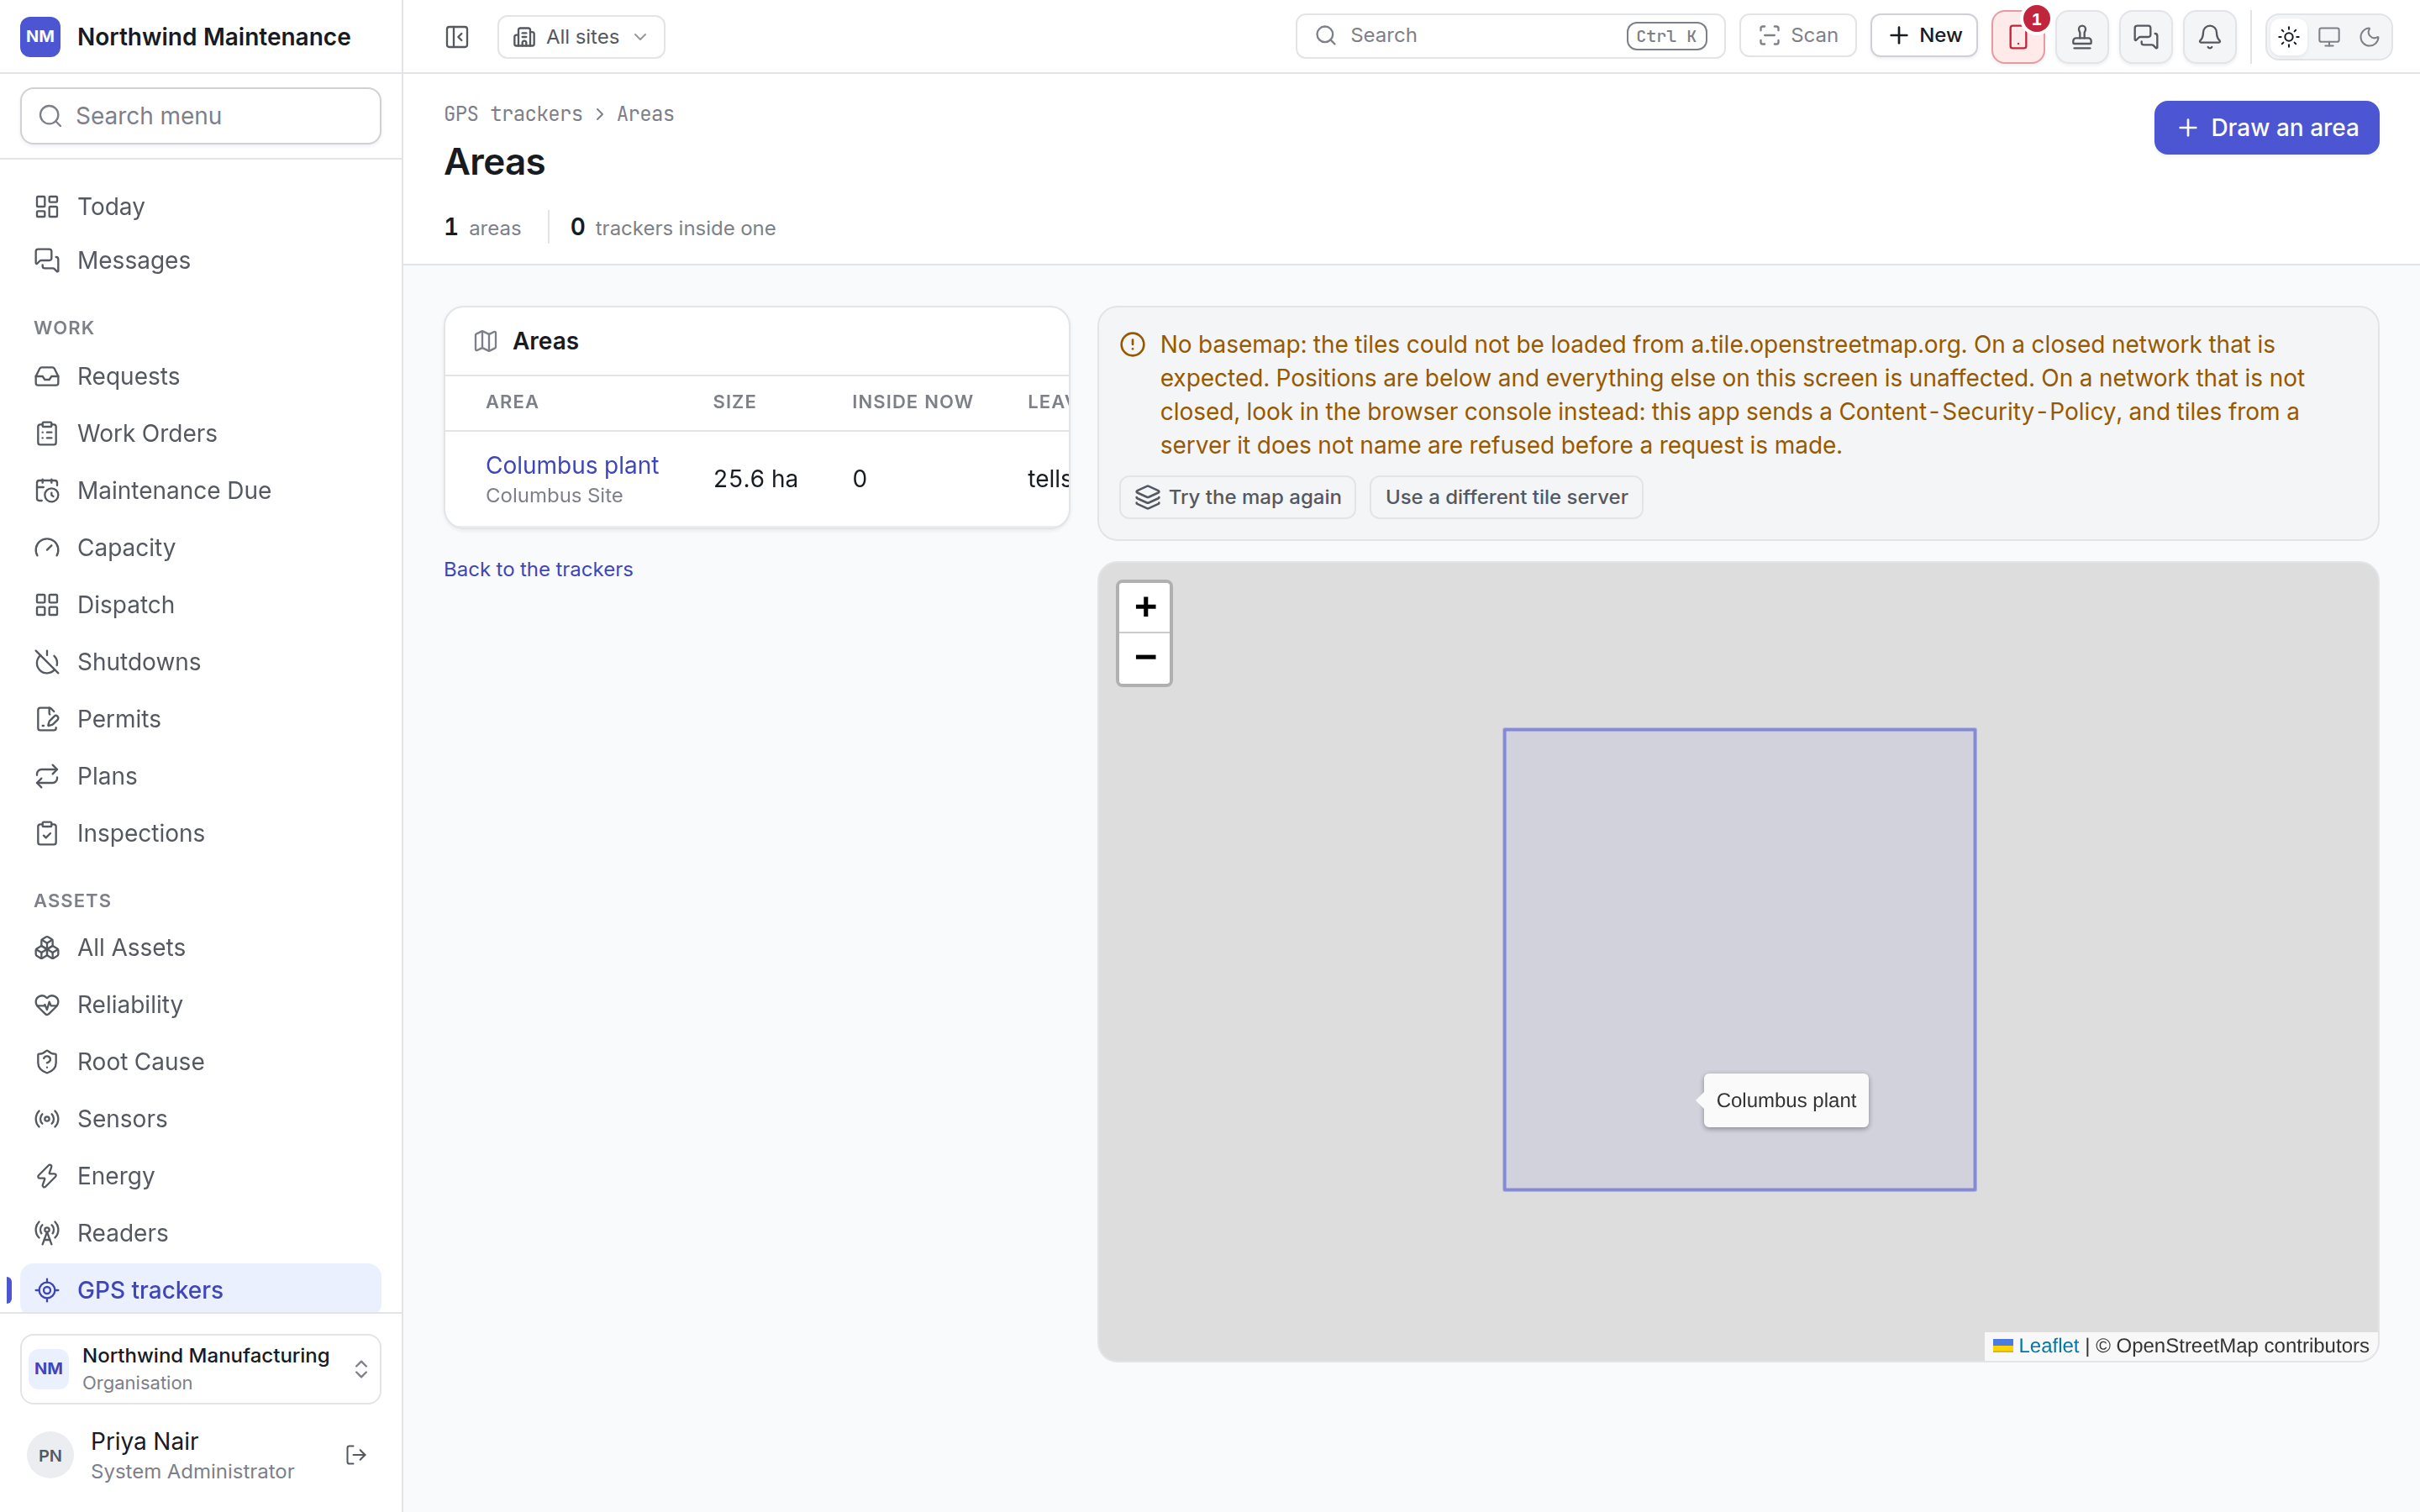The height and width of the screenshot is (1512, 2420).
Task: Open Columbus plant area link
Action: pyautogui.click(x=572, y=465)
